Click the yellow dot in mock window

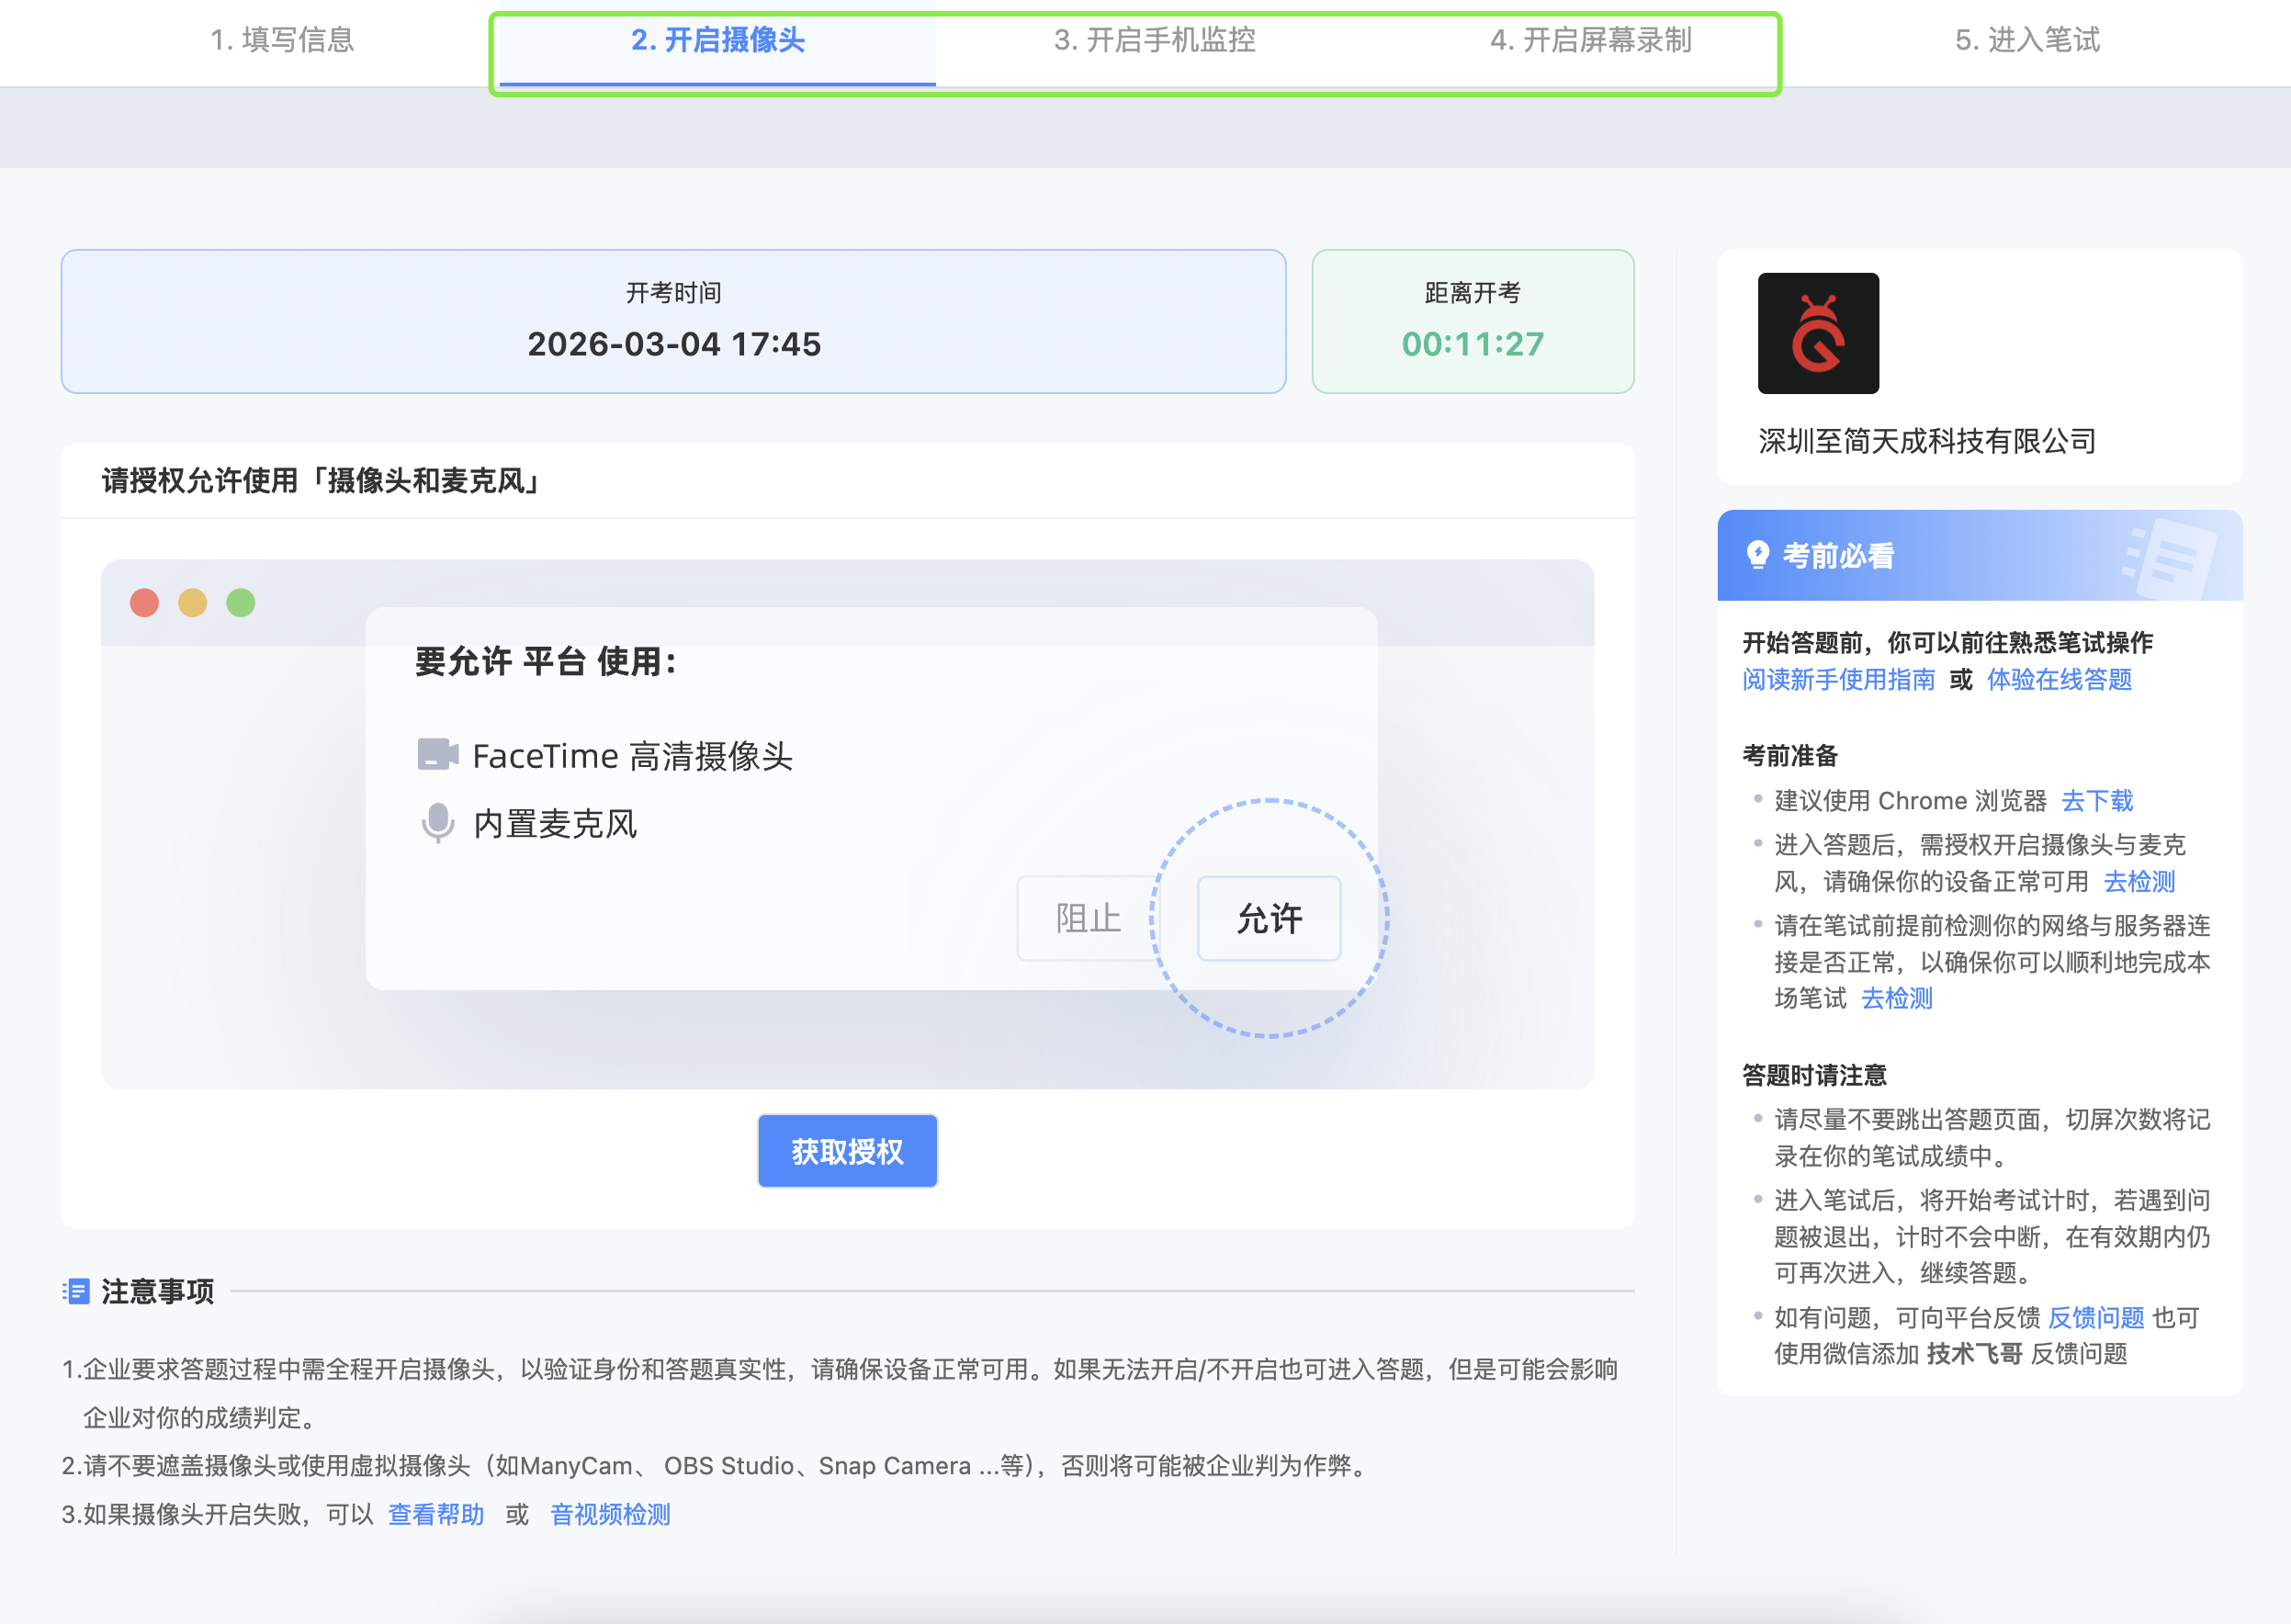[x=193, y=603]
